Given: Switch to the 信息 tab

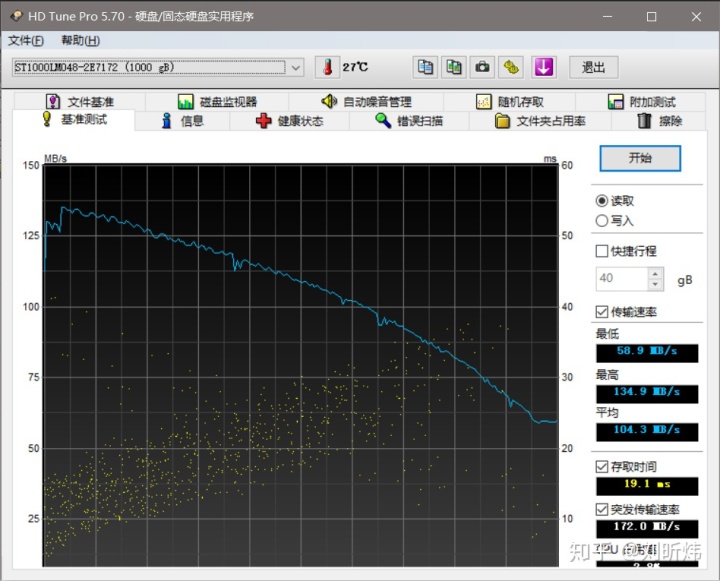Looking at the screenshot, I should point(182,121).
